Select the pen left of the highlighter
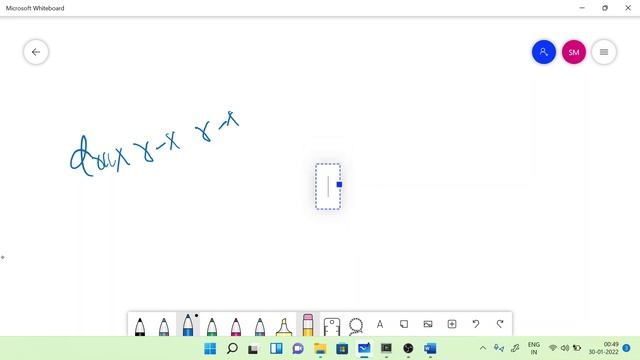 click(x=260, y=326)
